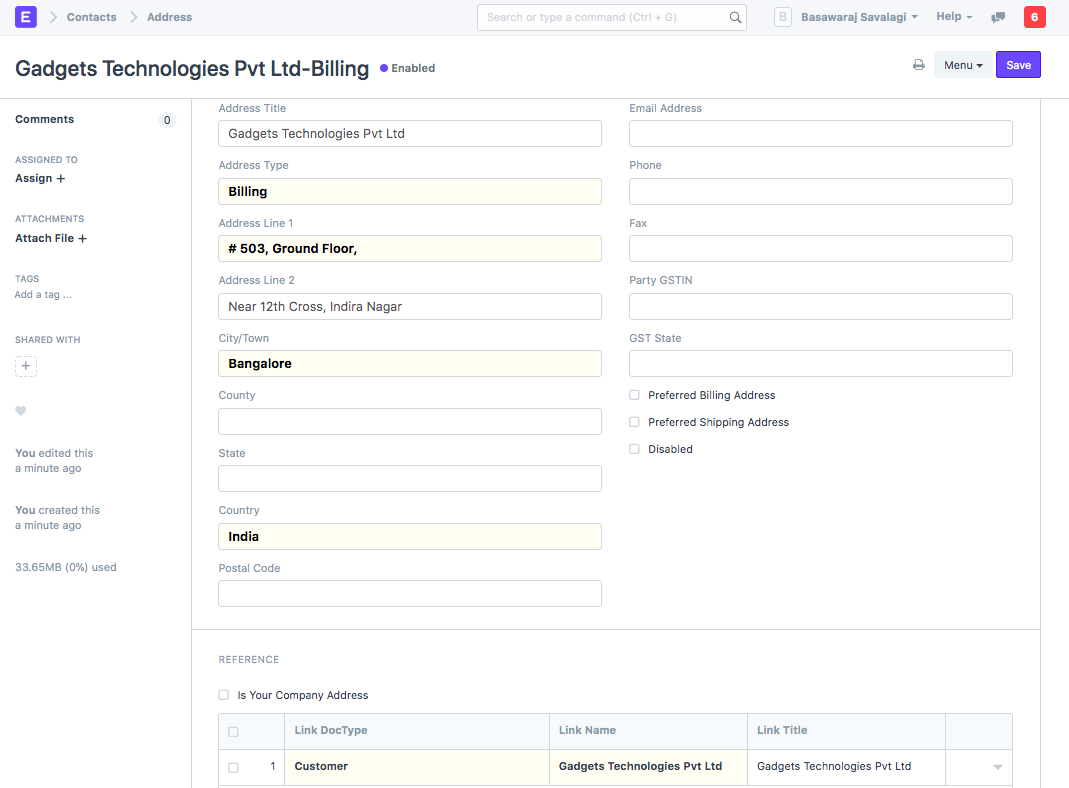Viewport: 1069px width, 788px height.
Task: Open the Customer row dropdown arrow
Action: pos(997,767)
